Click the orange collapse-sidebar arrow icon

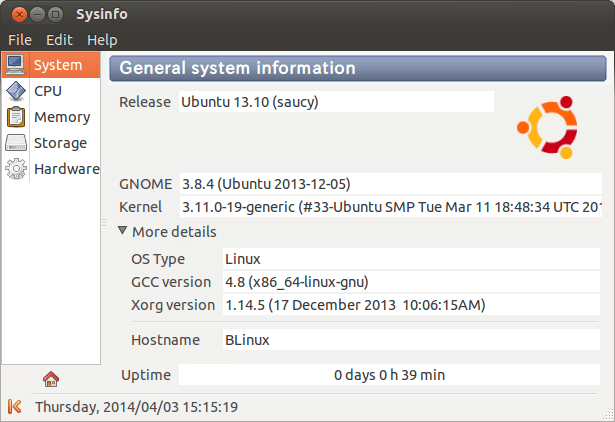pyautogui.click(x=14, y=406)
